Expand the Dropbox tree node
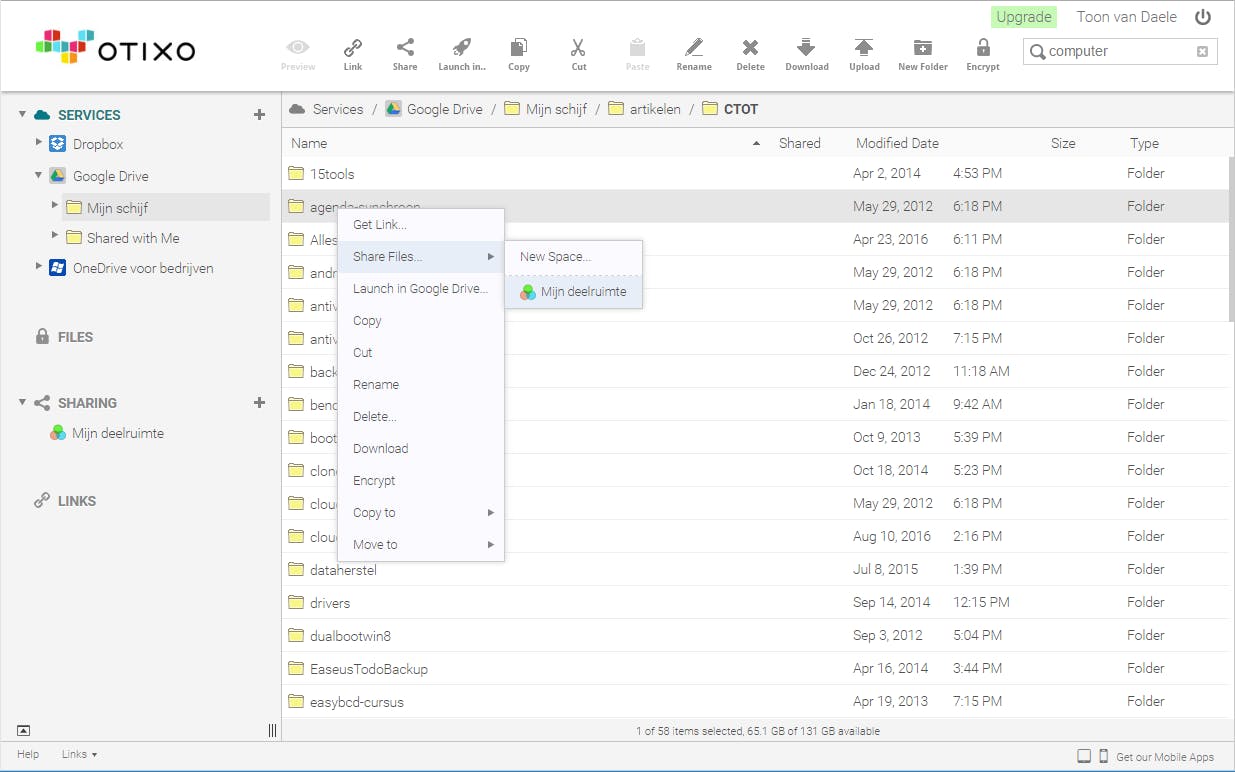The width and height of the screenshot is (1235, 772). (39, 143)
